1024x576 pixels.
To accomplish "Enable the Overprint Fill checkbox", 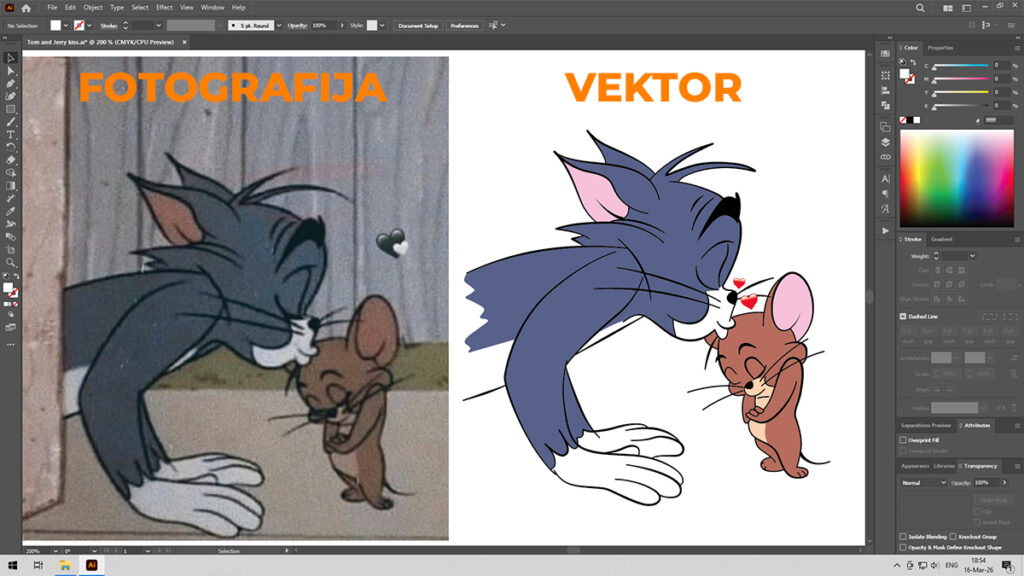I will coord(903,440).
